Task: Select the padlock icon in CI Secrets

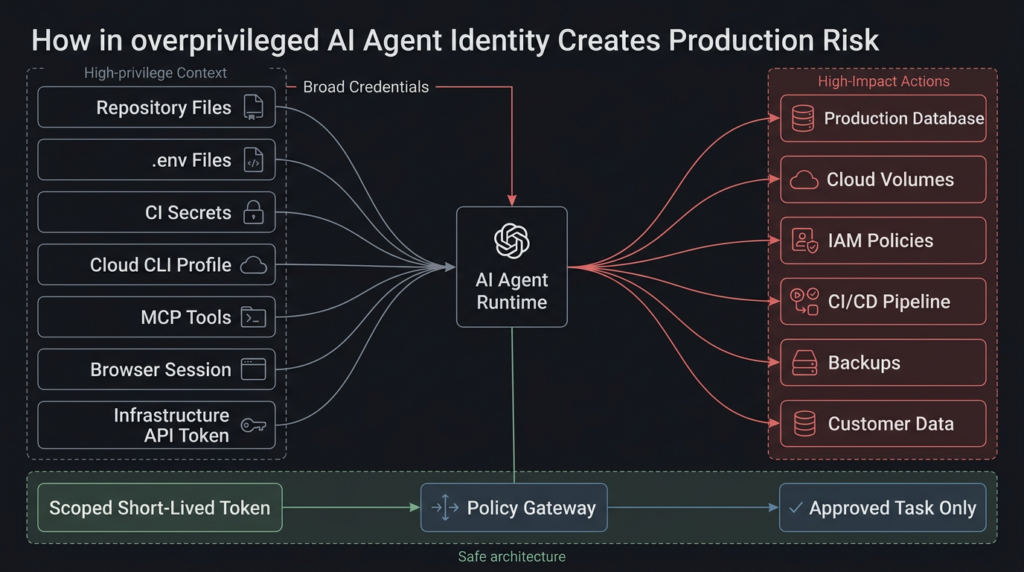Action: (254, 213)
